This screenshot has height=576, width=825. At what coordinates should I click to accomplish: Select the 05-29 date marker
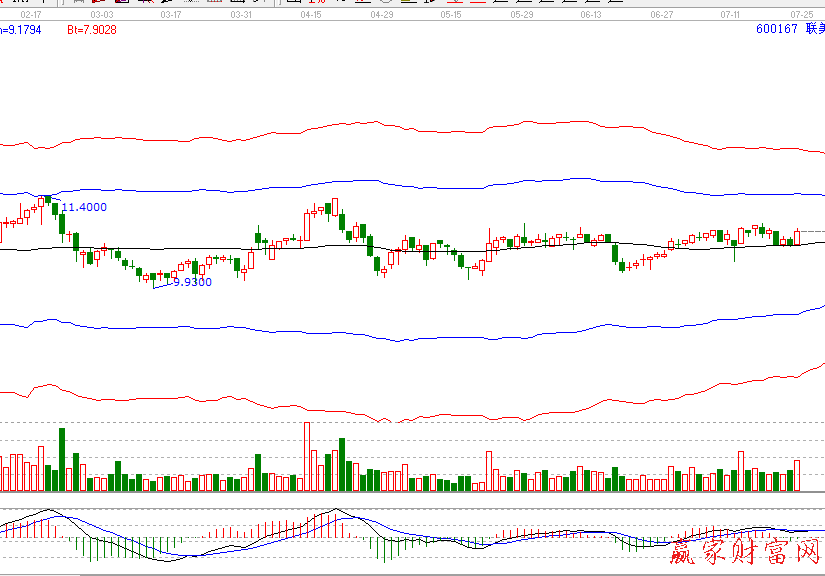click(x=520, y=15)
